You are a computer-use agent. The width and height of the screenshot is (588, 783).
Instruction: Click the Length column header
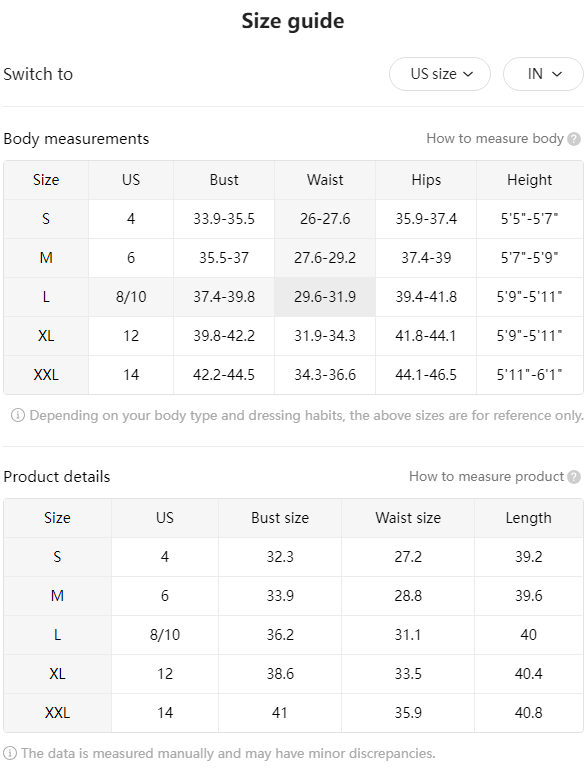coord(529,518)
